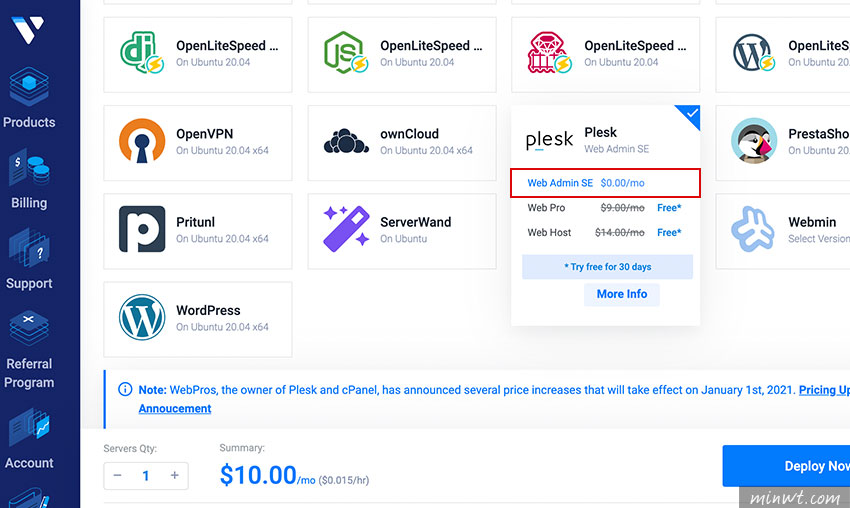Select the ownCloud app icon
The width and height of the screenshot is (850, 508).
[x=346, y=142]
